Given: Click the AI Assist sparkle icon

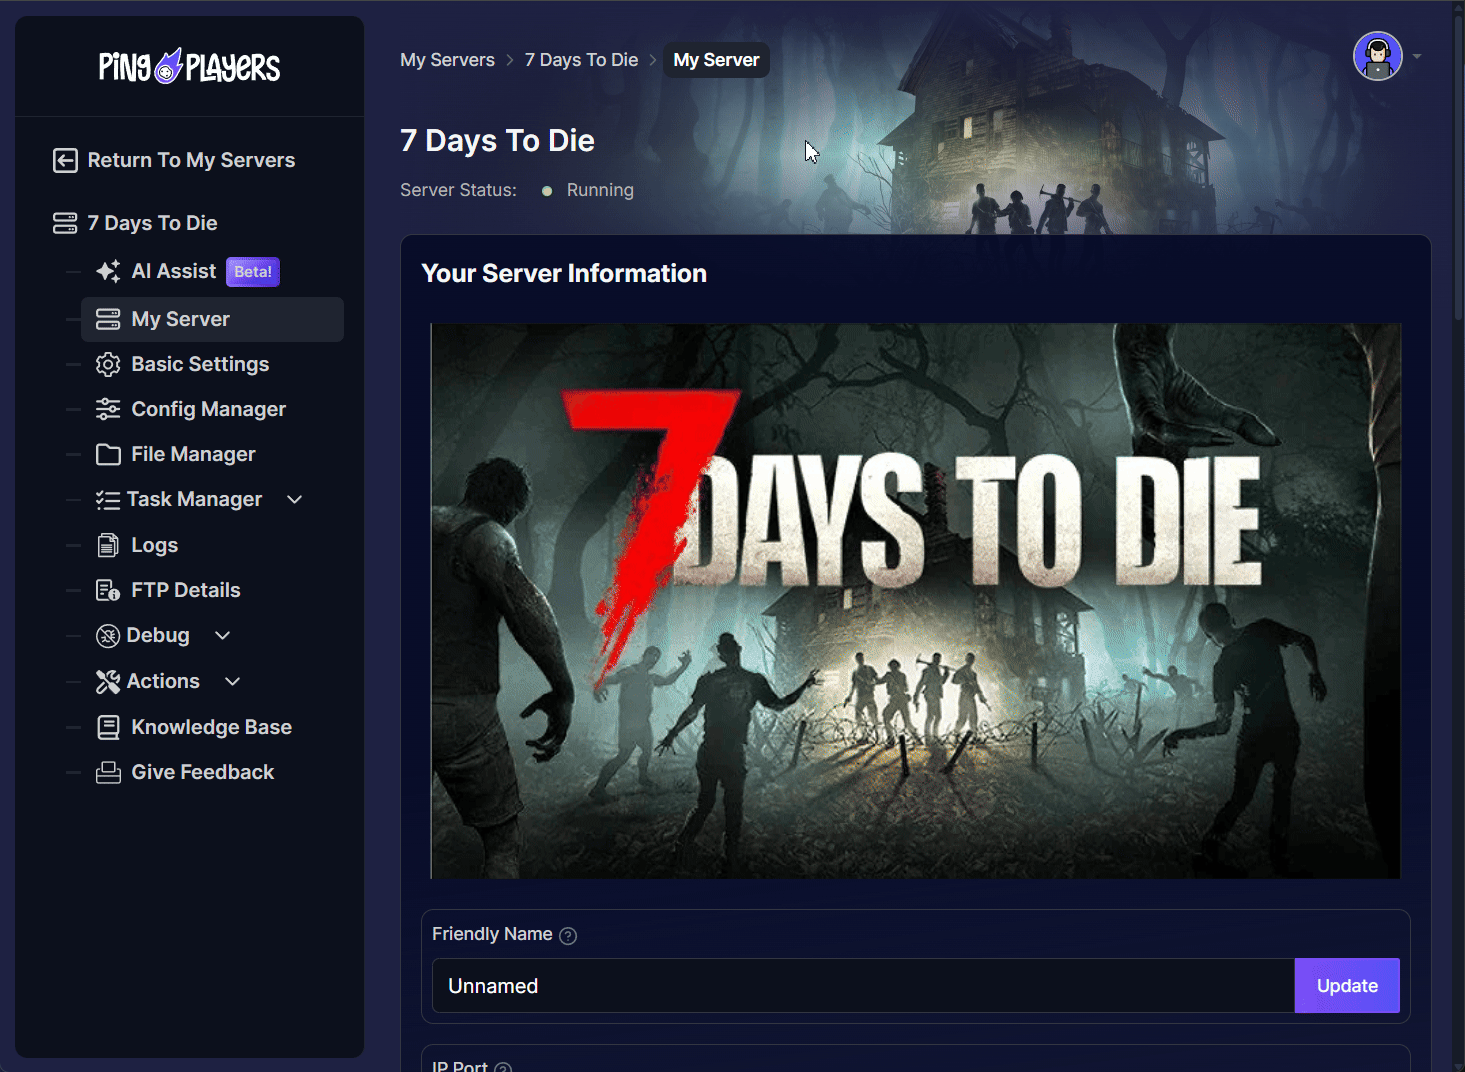Looking at the screenshot, I should (x=108, y=271).
